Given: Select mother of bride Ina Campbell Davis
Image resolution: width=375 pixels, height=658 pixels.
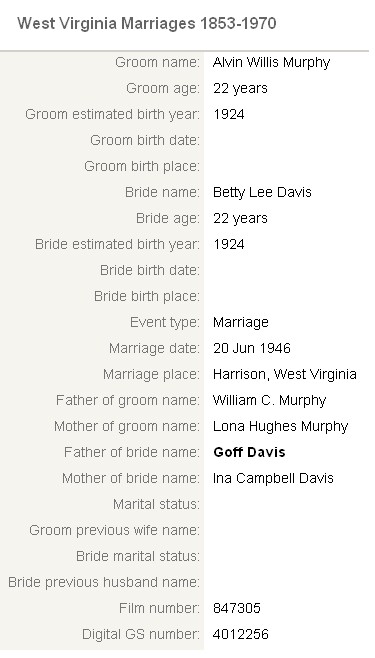Looking at the screenshot, I should (x=273, y=478).
